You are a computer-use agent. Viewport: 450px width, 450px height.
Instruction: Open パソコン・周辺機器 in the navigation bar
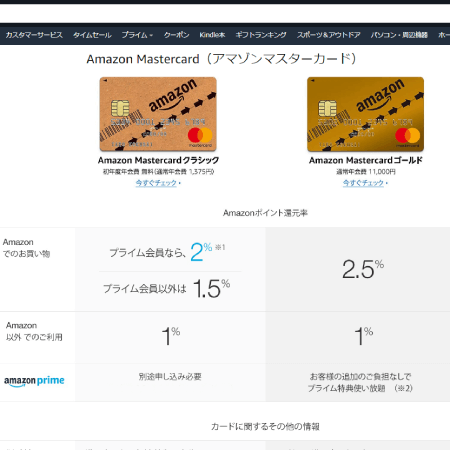(399, 35)
